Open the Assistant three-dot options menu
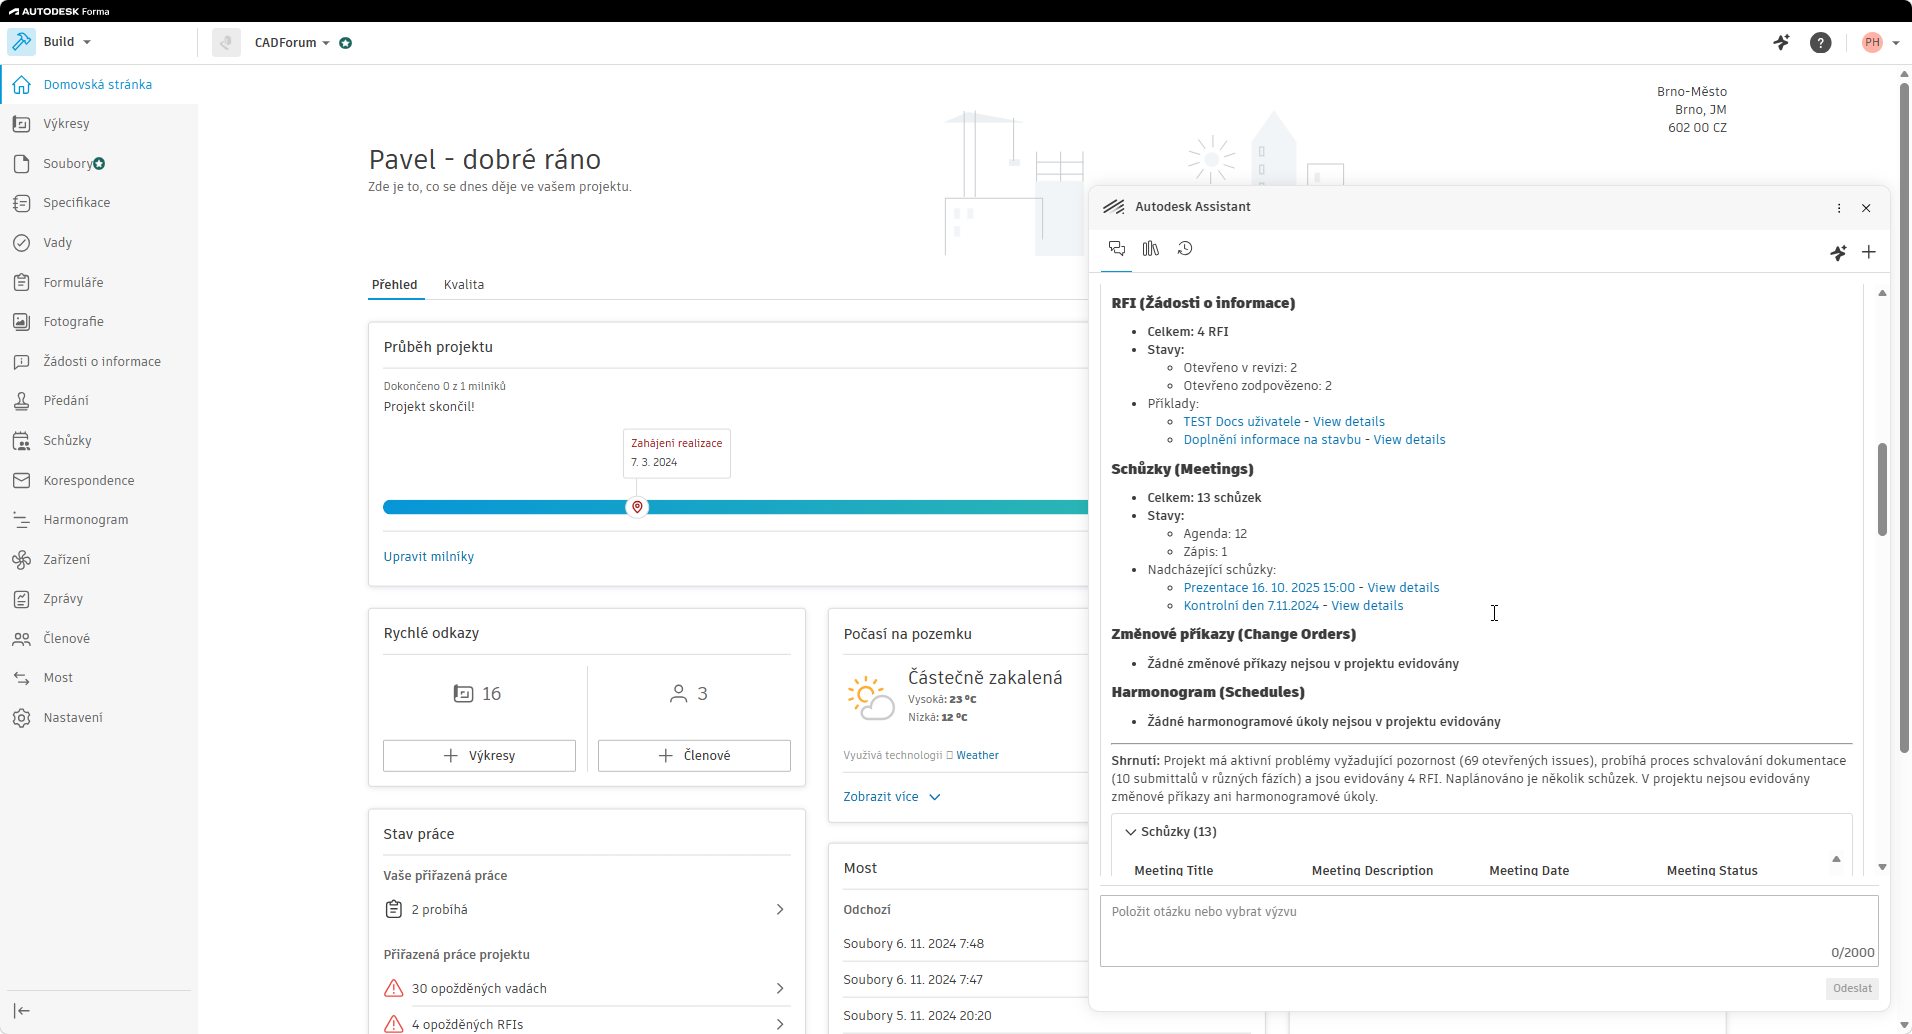This screenshot has width=1912, height=1034. click(1839, 208)
